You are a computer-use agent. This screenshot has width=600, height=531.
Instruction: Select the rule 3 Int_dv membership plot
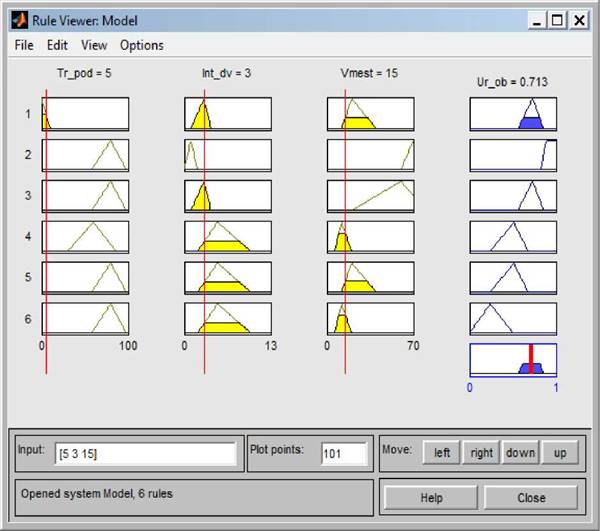coord(228,196)
